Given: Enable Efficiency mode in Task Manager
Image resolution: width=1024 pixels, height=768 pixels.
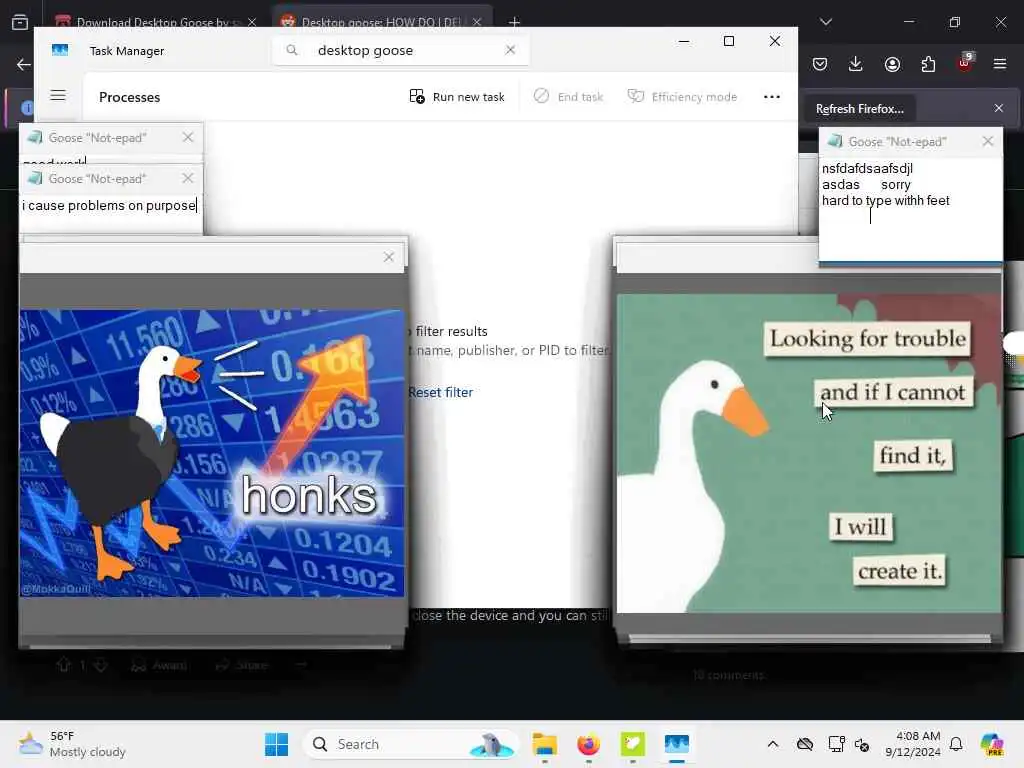Looking at the screenshot, I should point(682,97).
